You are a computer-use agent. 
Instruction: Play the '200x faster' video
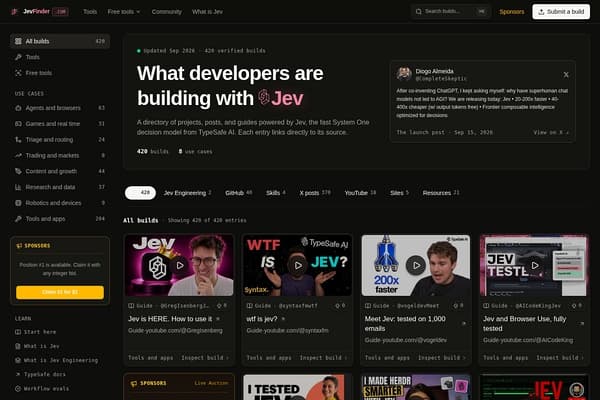click(416, 265)
